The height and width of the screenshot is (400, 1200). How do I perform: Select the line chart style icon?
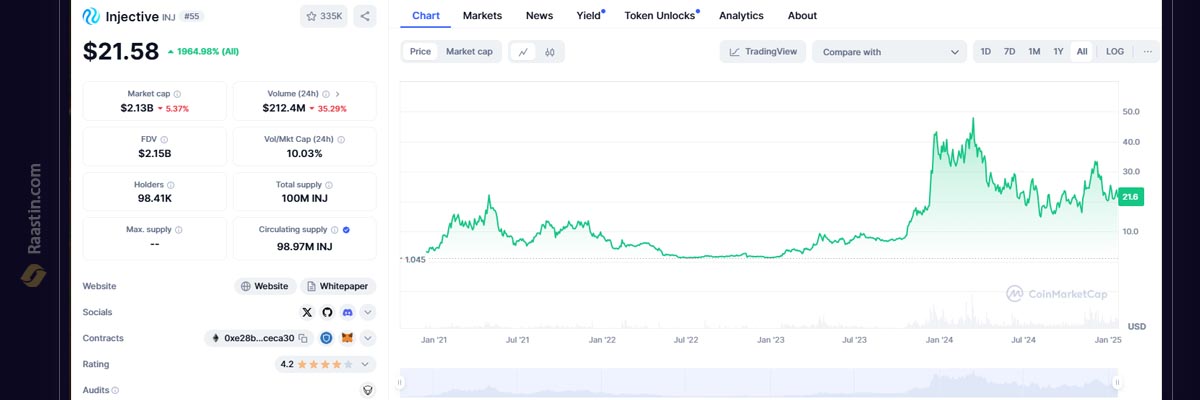[523, 52]
